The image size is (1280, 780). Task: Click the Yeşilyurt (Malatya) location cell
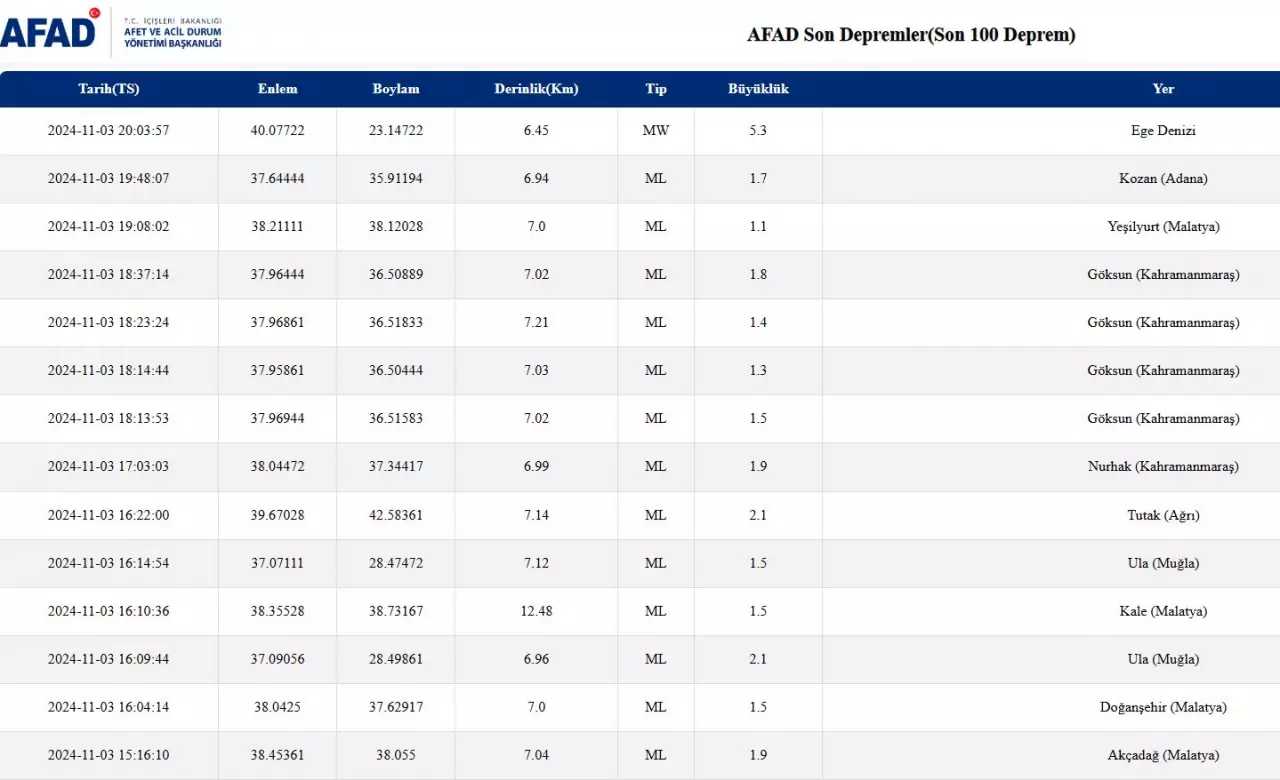tap(1163, 227)
